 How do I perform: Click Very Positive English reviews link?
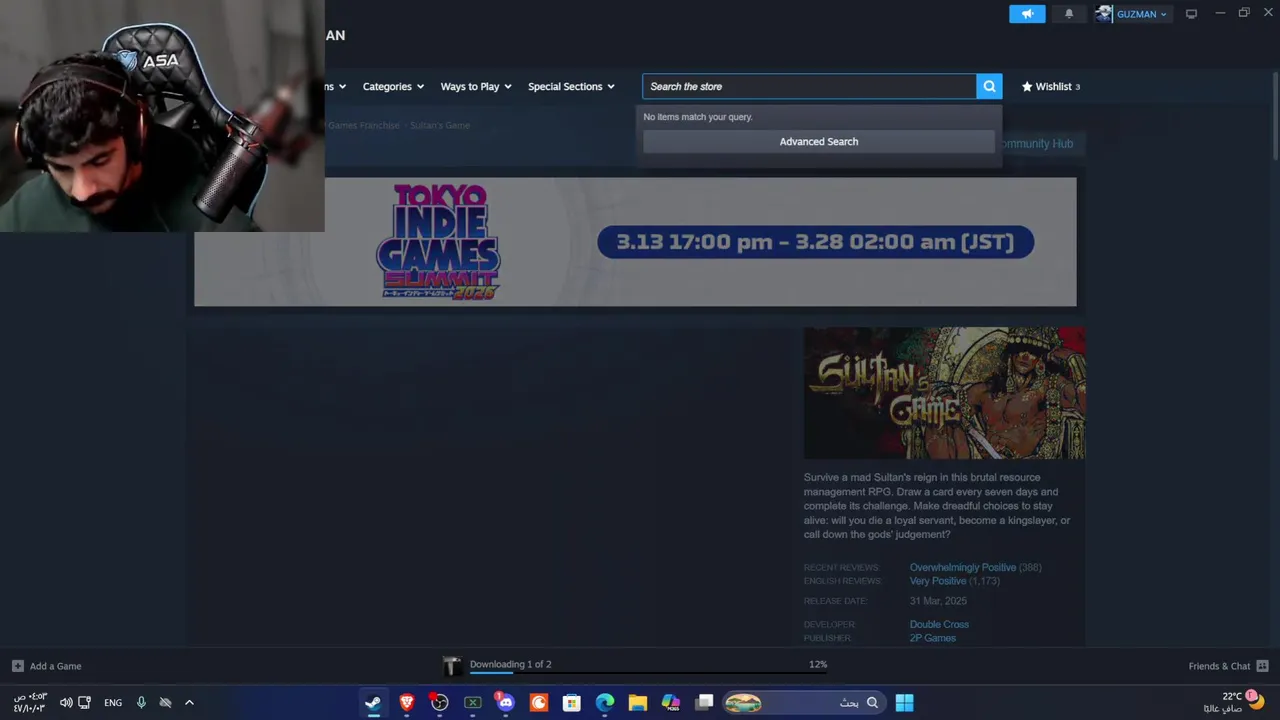tap(937, 581)
